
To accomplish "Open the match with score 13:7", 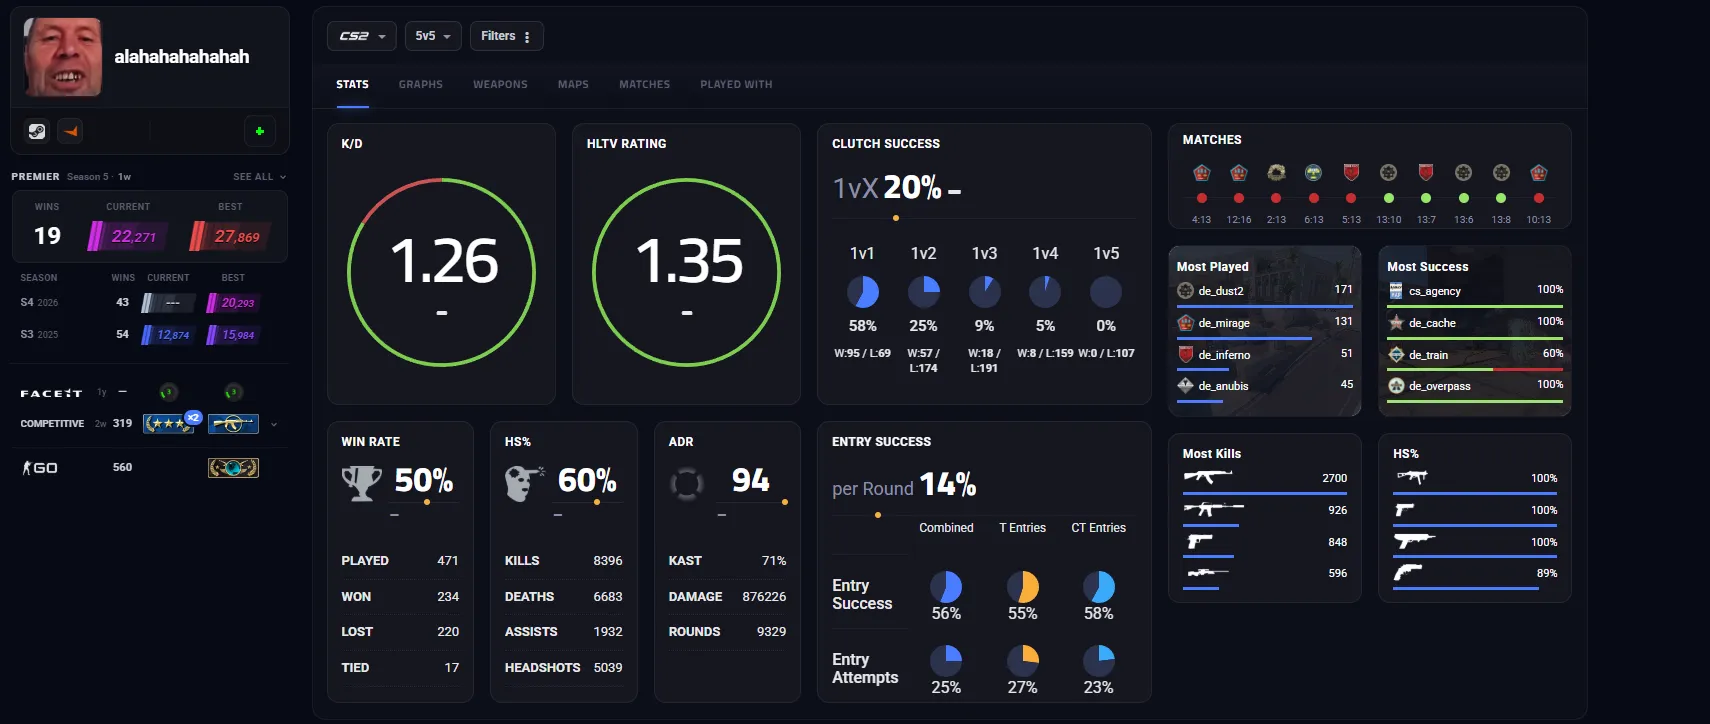I will (1426, 195).
